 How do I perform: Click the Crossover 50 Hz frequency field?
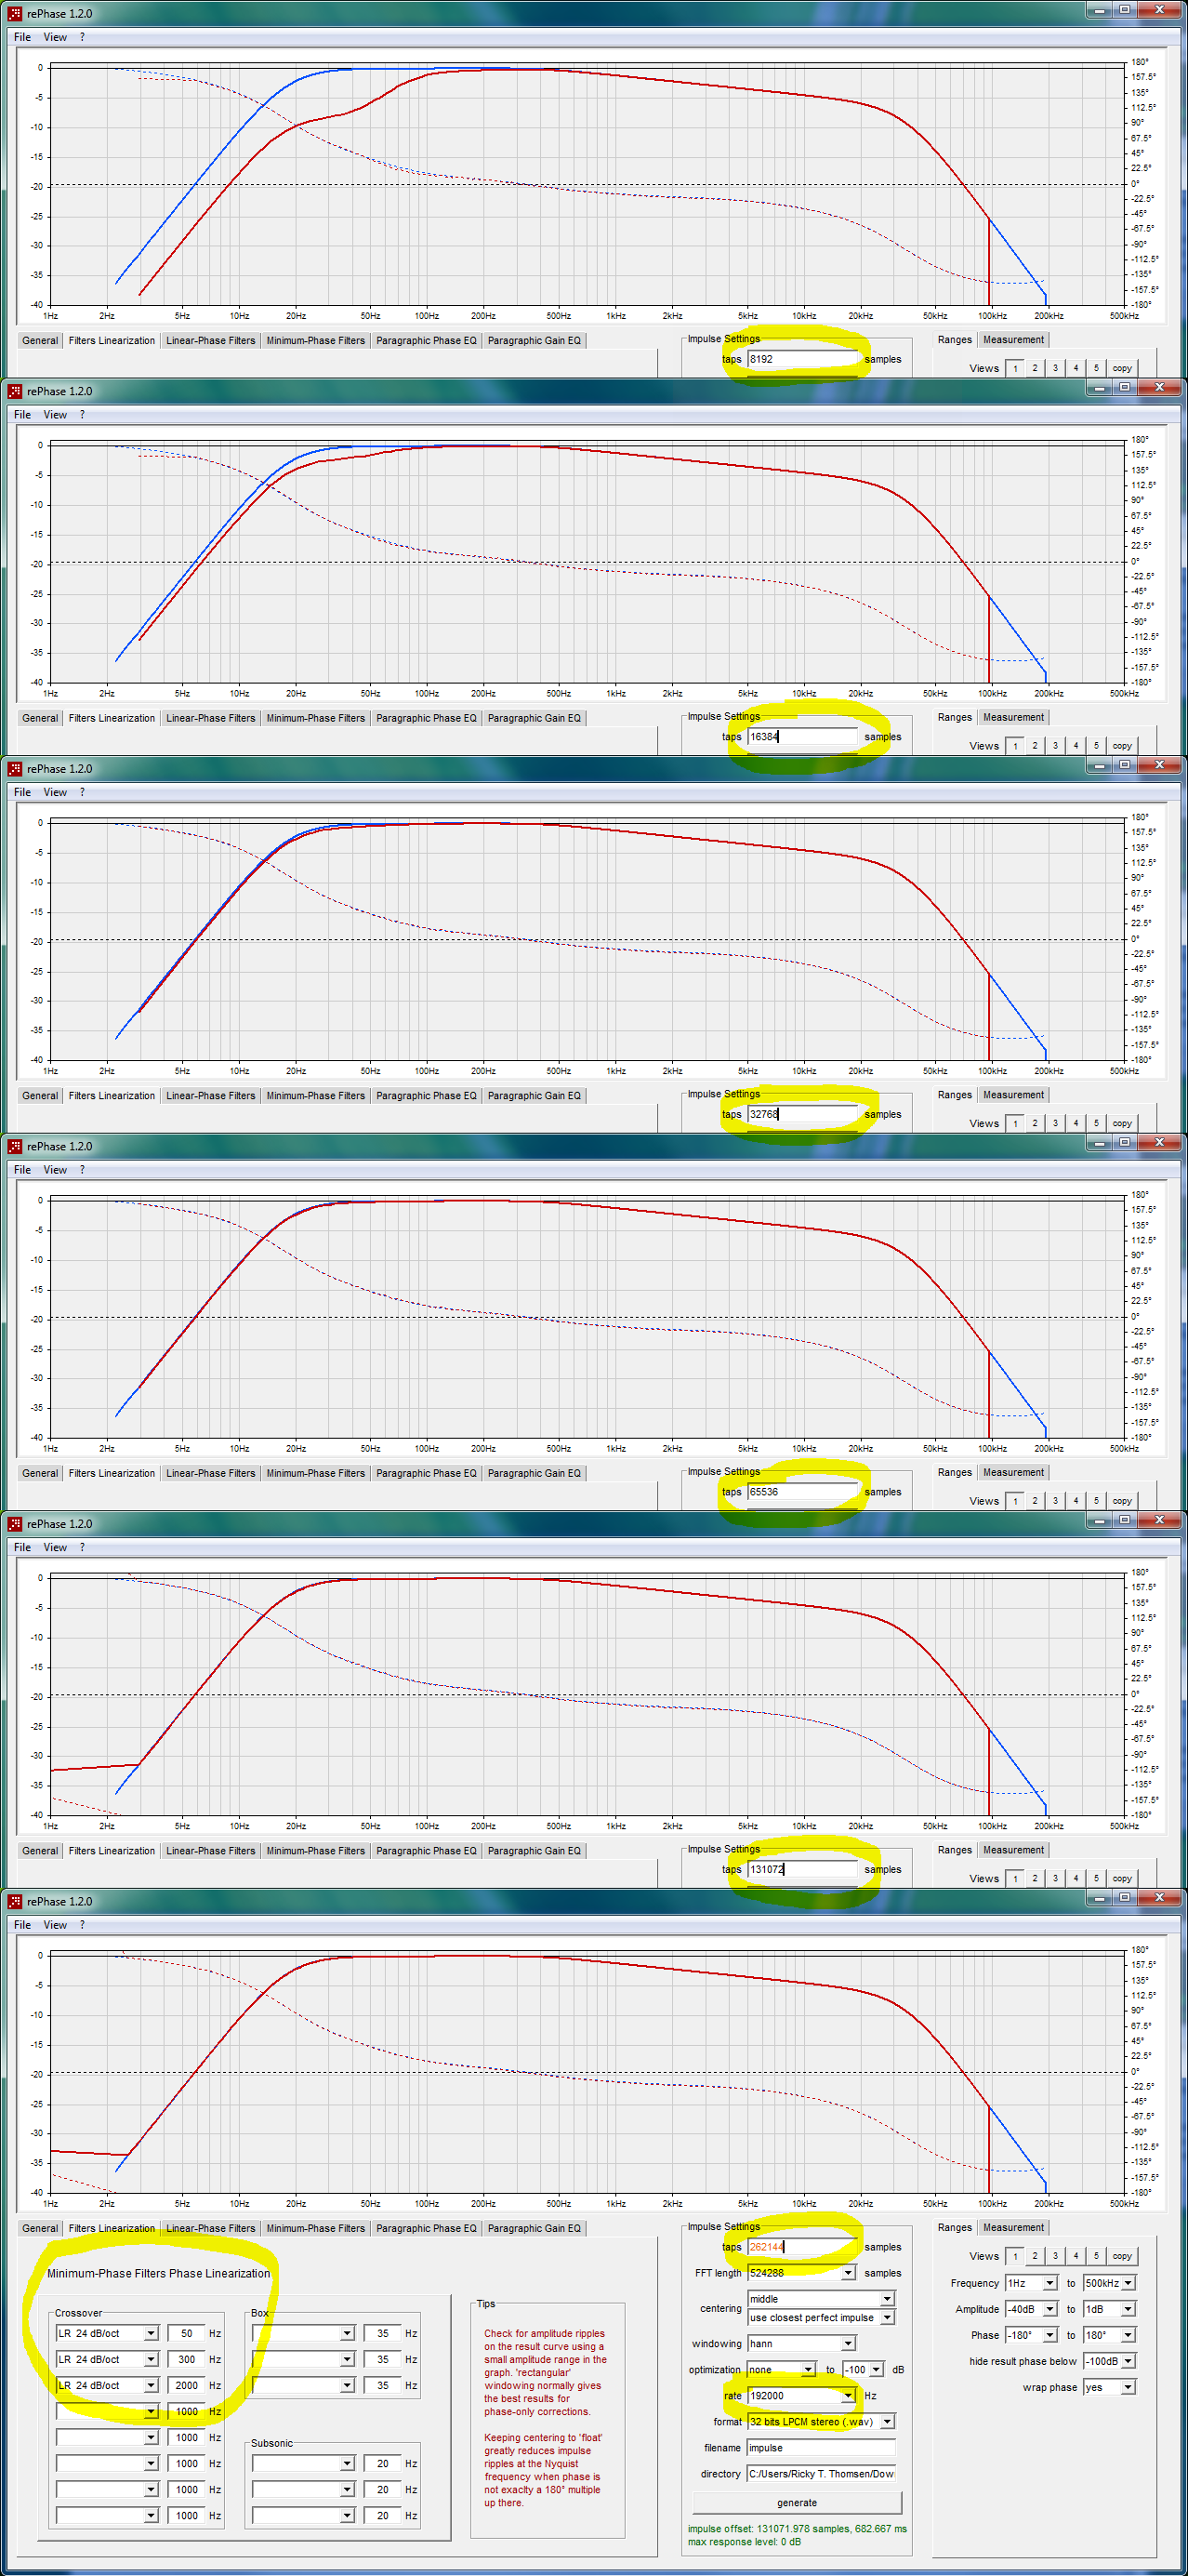186,2333
